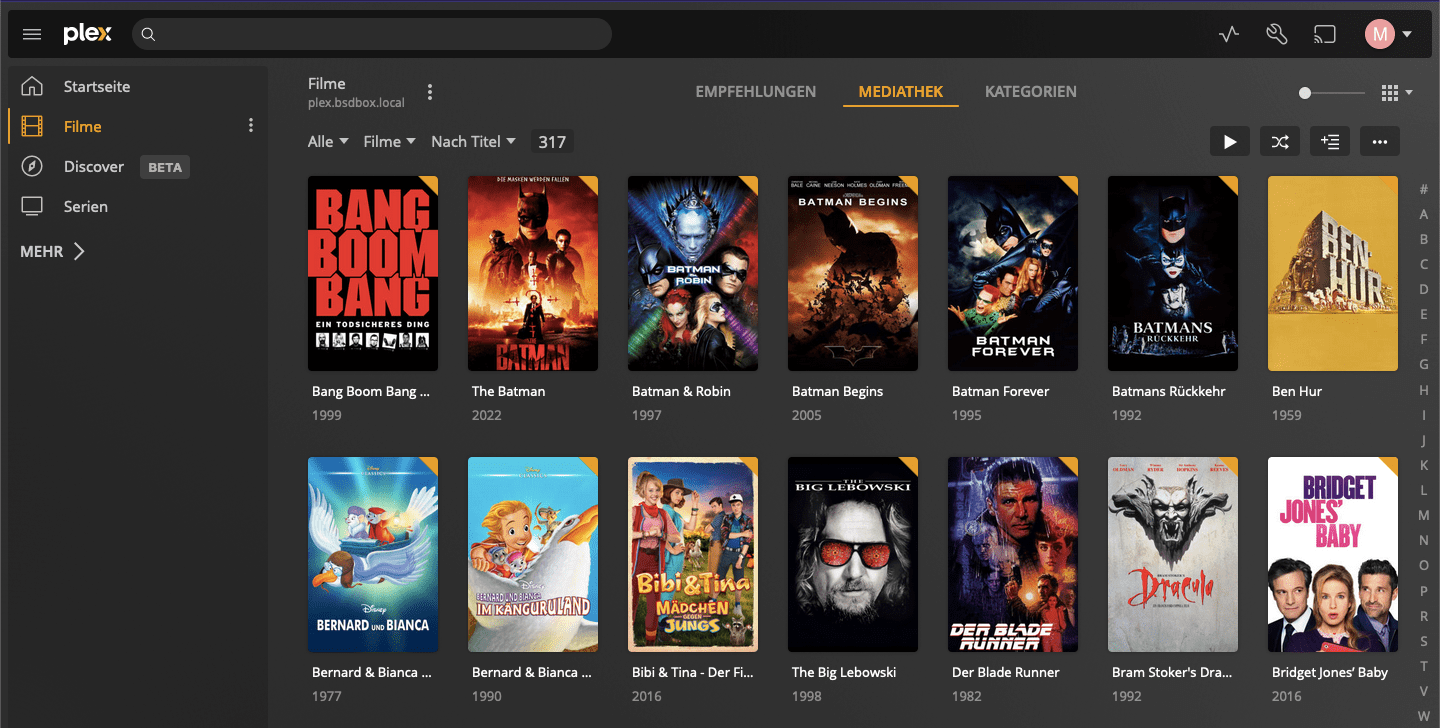The width and height of the screenshot is (1440, 728).
Task: Open the Batman & Robin poster
Action: pos(693,273)
